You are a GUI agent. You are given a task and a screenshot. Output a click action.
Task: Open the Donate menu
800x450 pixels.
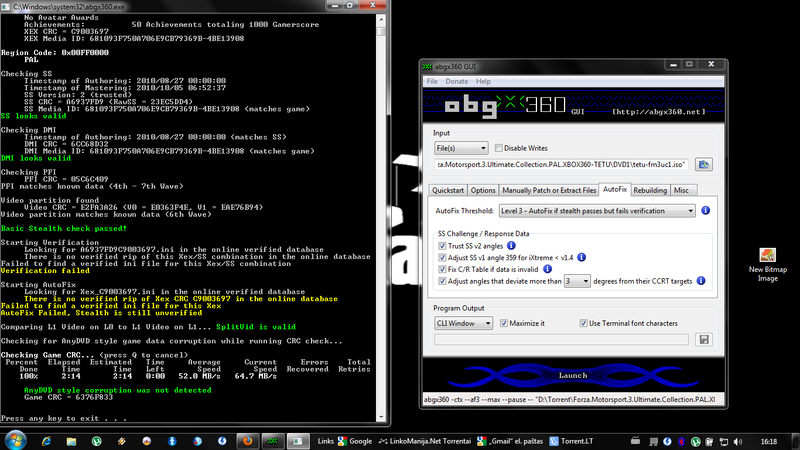point(456,81)
